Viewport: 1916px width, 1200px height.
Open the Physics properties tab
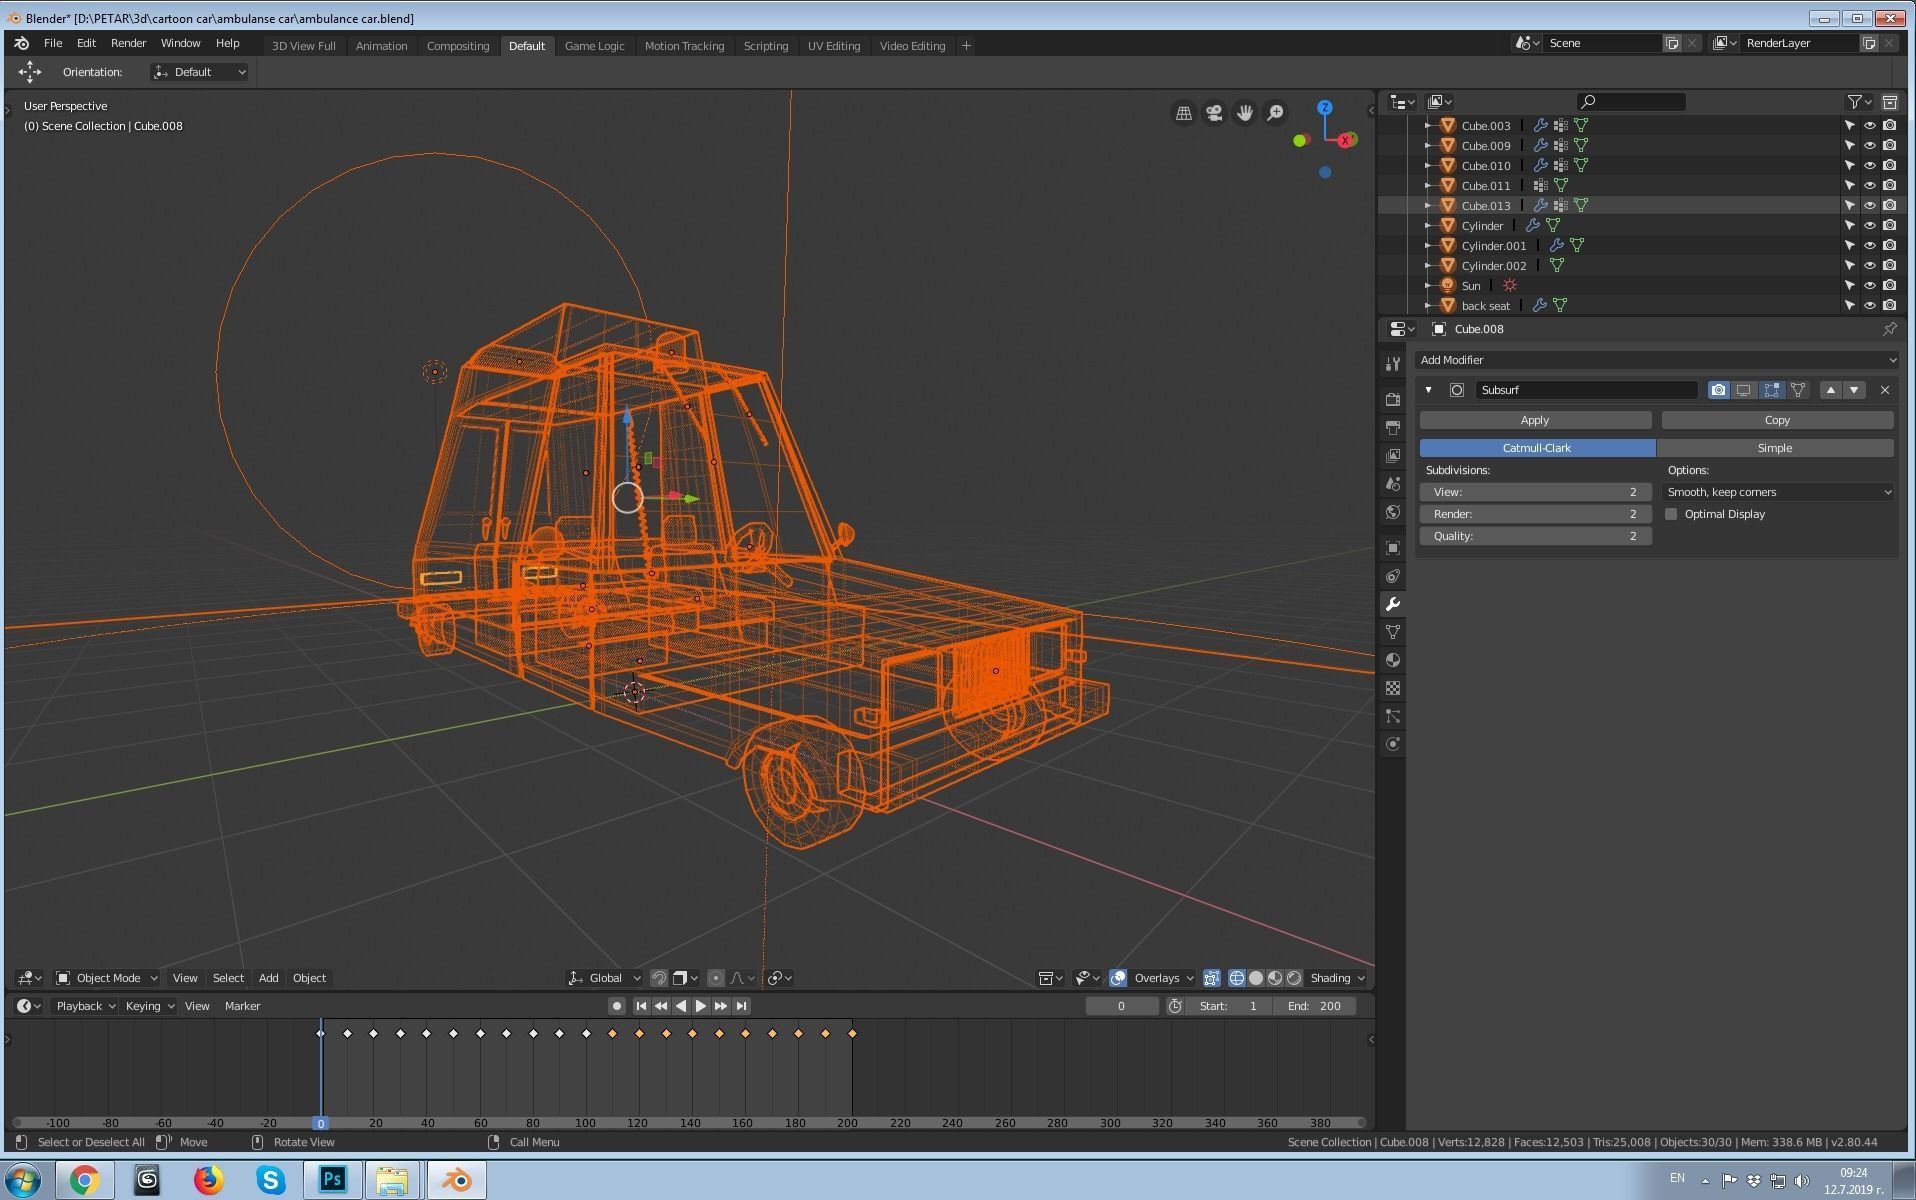point(1392,744)
